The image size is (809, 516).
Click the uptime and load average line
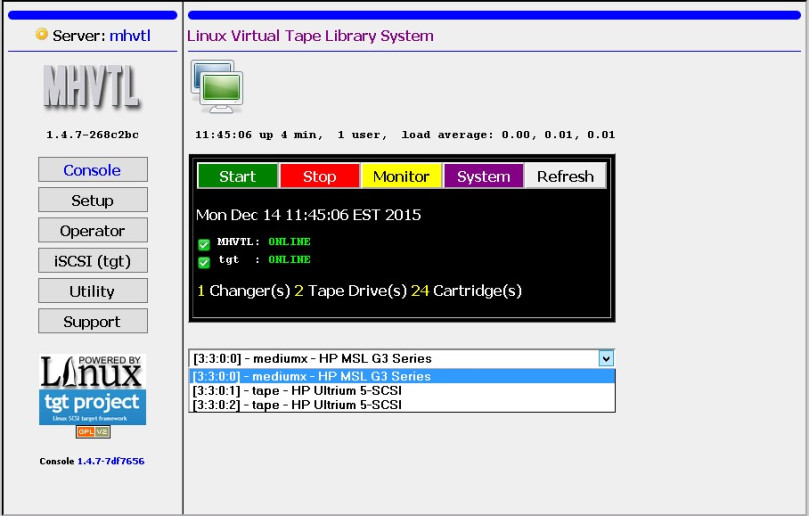405,135
